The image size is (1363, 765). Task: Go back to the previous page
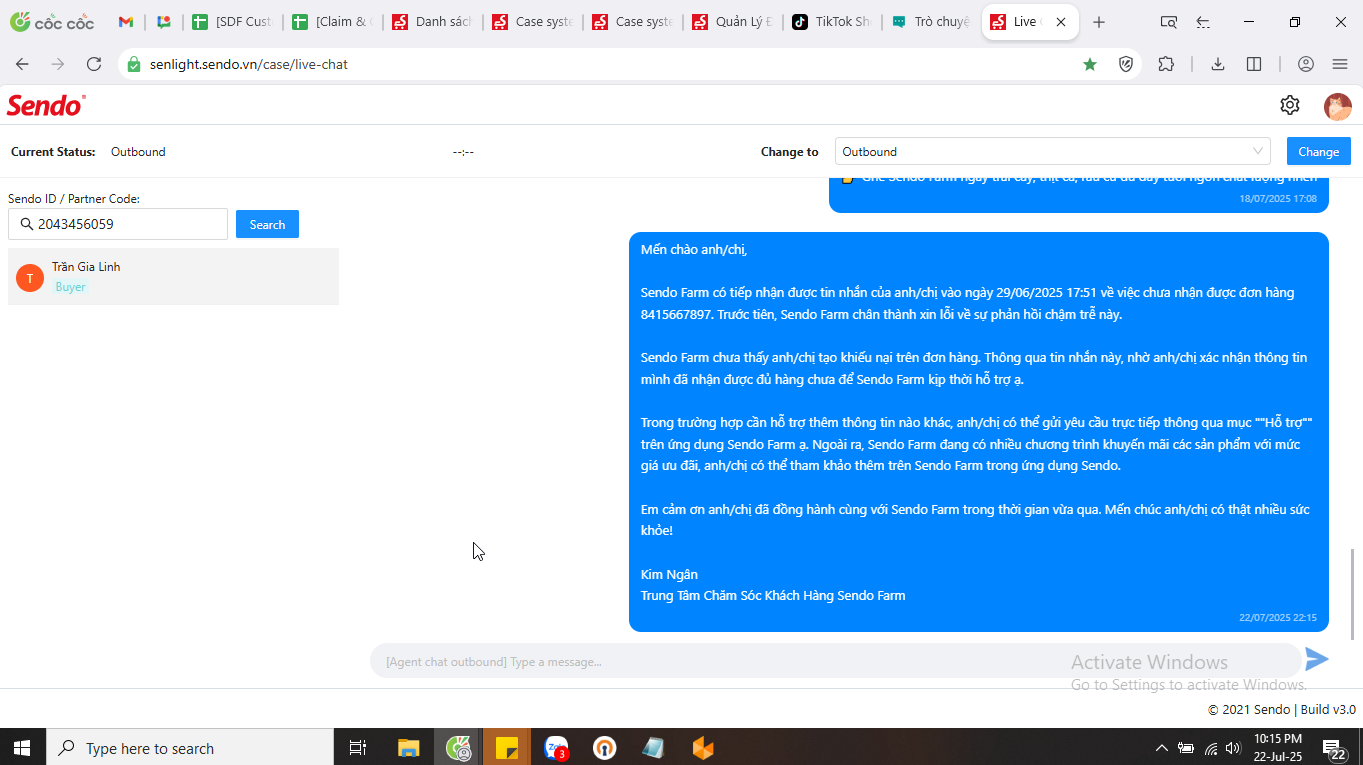[x=22, y=64]
